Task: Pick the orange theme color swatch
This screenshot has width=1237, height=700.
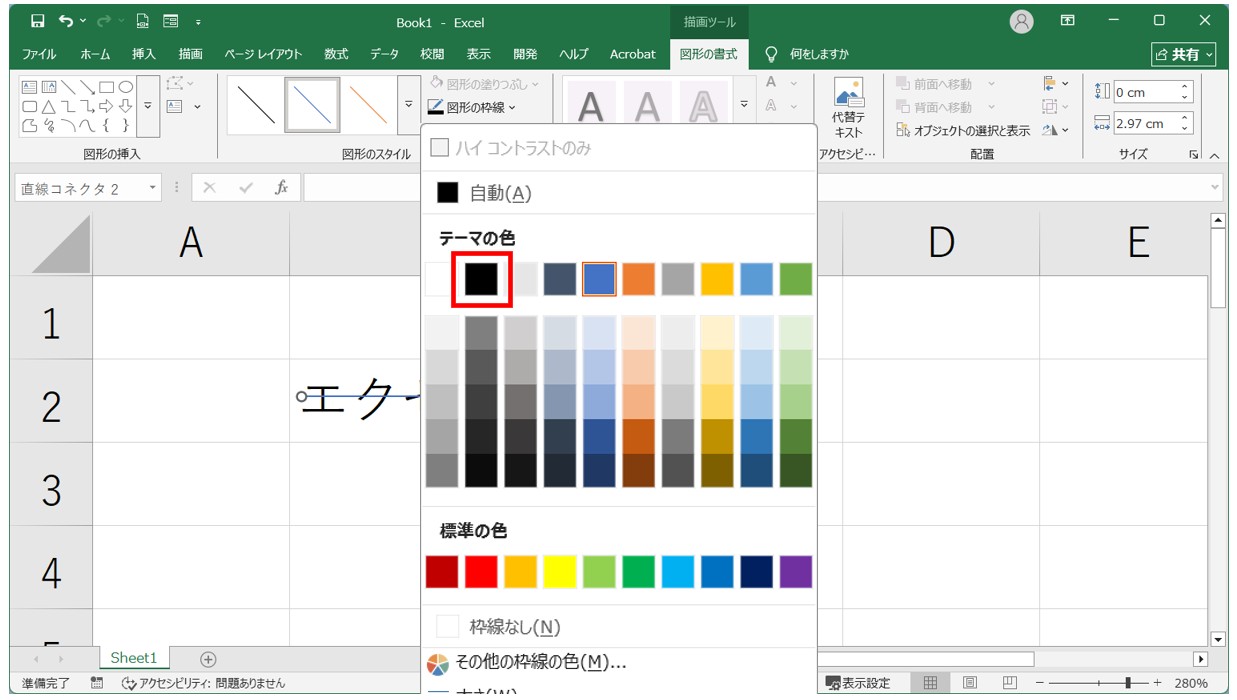Action: (638, 279)
